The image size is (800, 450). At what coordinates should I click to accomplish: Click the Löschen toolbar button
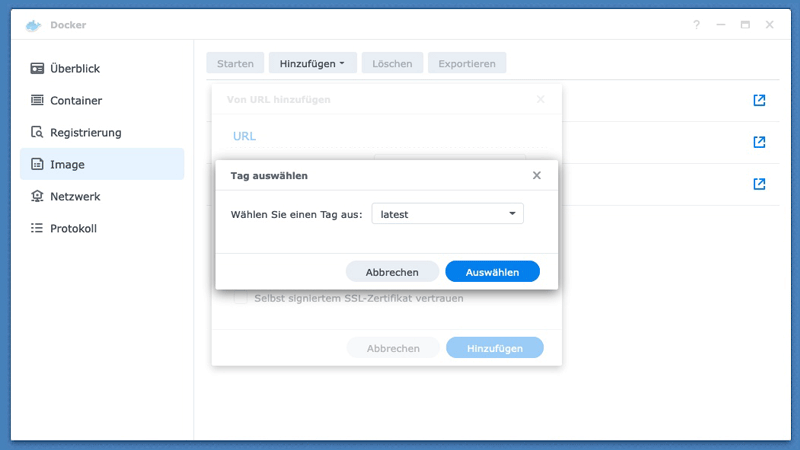tap(392, 63)
